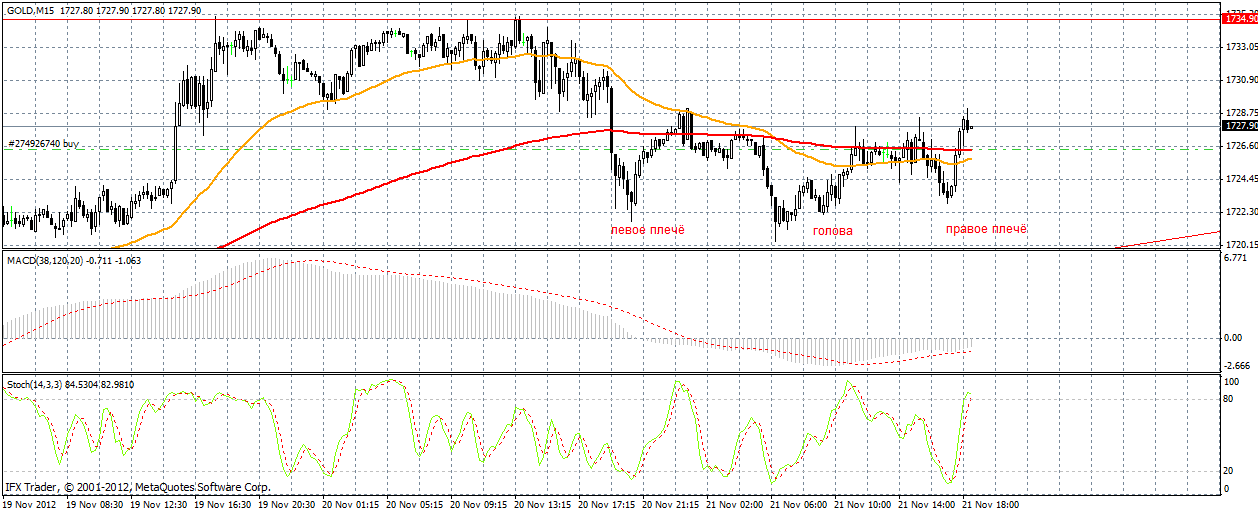Click the 19 Nov 20:30 time label
Screen dimensions: 1258x512
point(285,505)
